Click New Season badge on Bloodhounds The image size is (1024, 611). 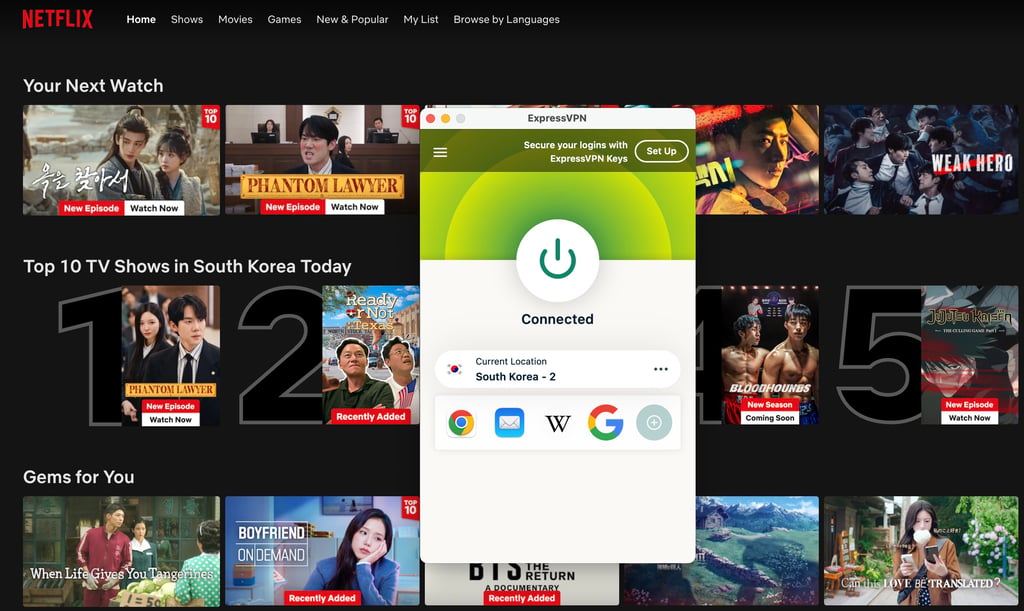(x=770, y=405)
